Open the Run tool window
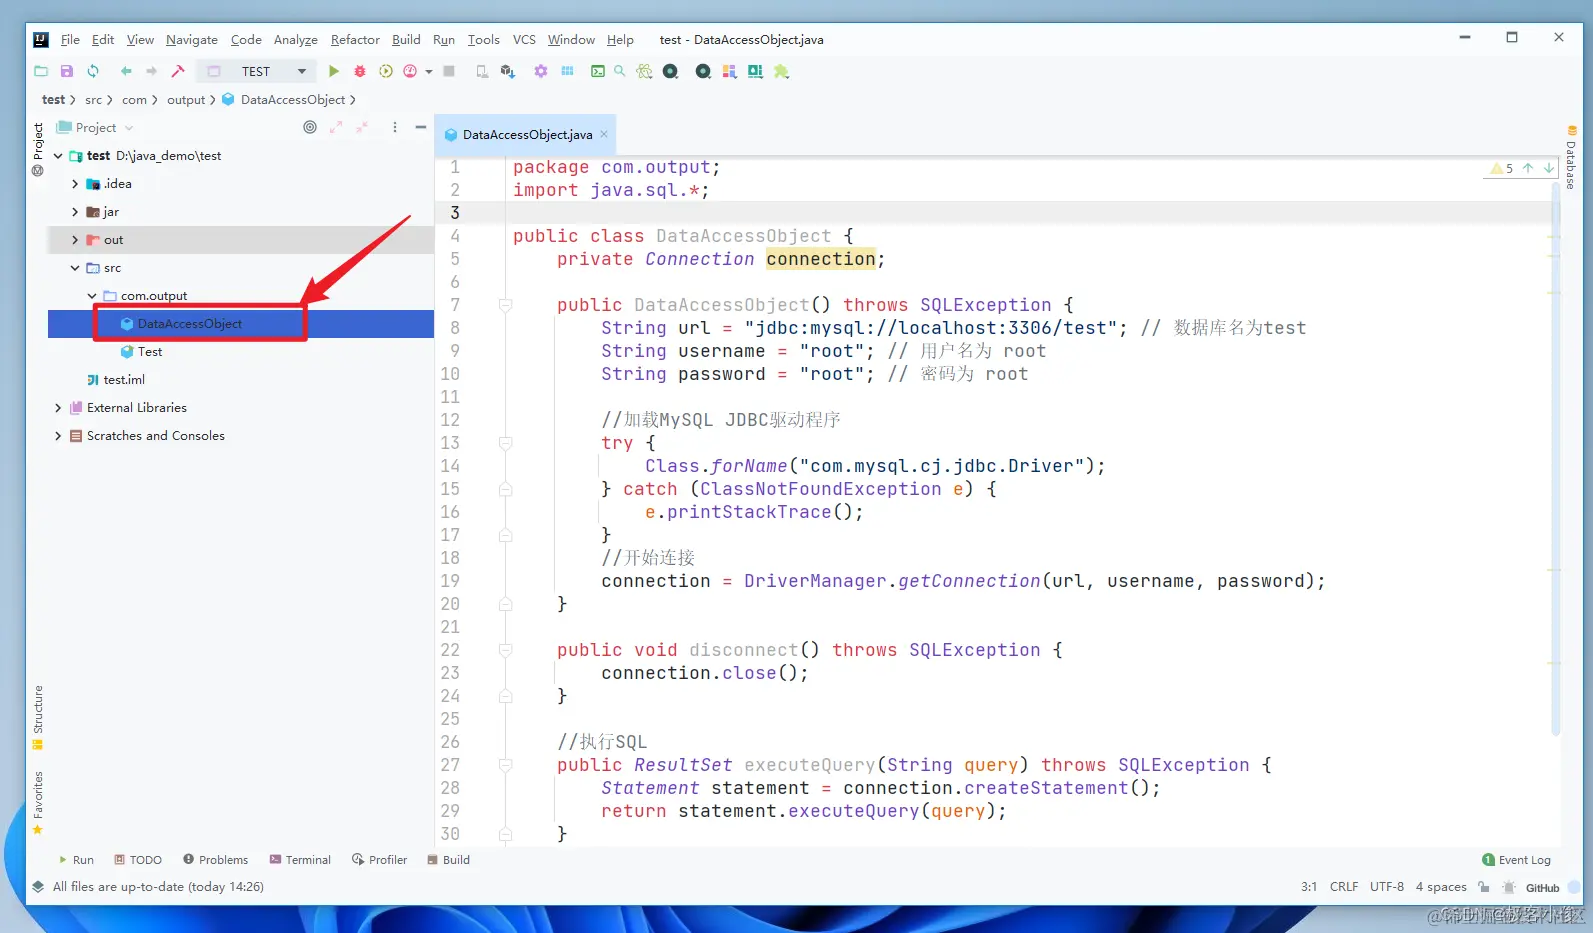Screen dimensions: 1593x933 click(x=76, y=859)
